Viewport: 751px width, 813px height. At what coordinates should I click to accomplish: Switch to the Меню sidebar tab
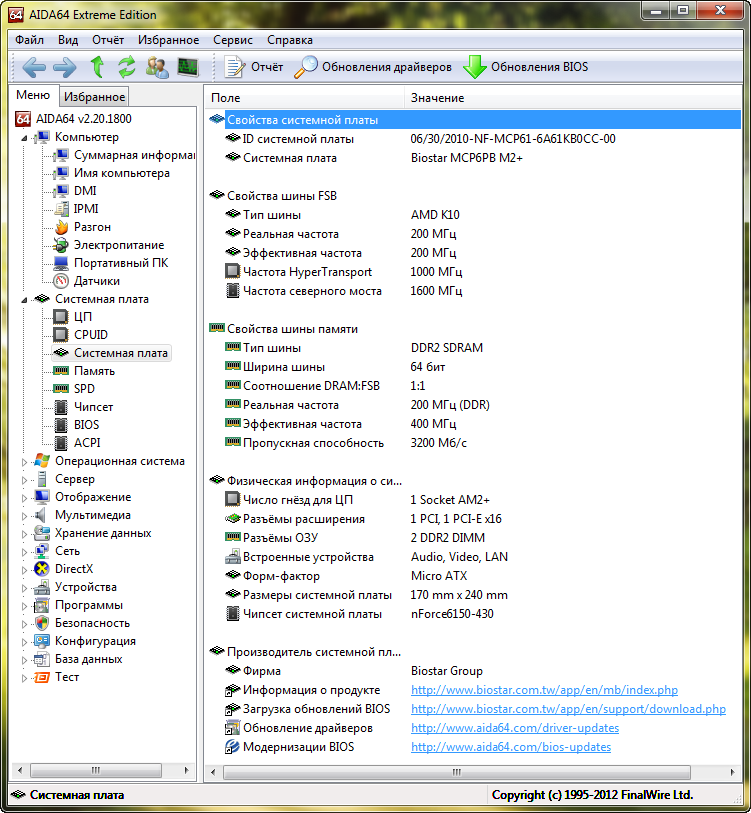tap(33, 95)
